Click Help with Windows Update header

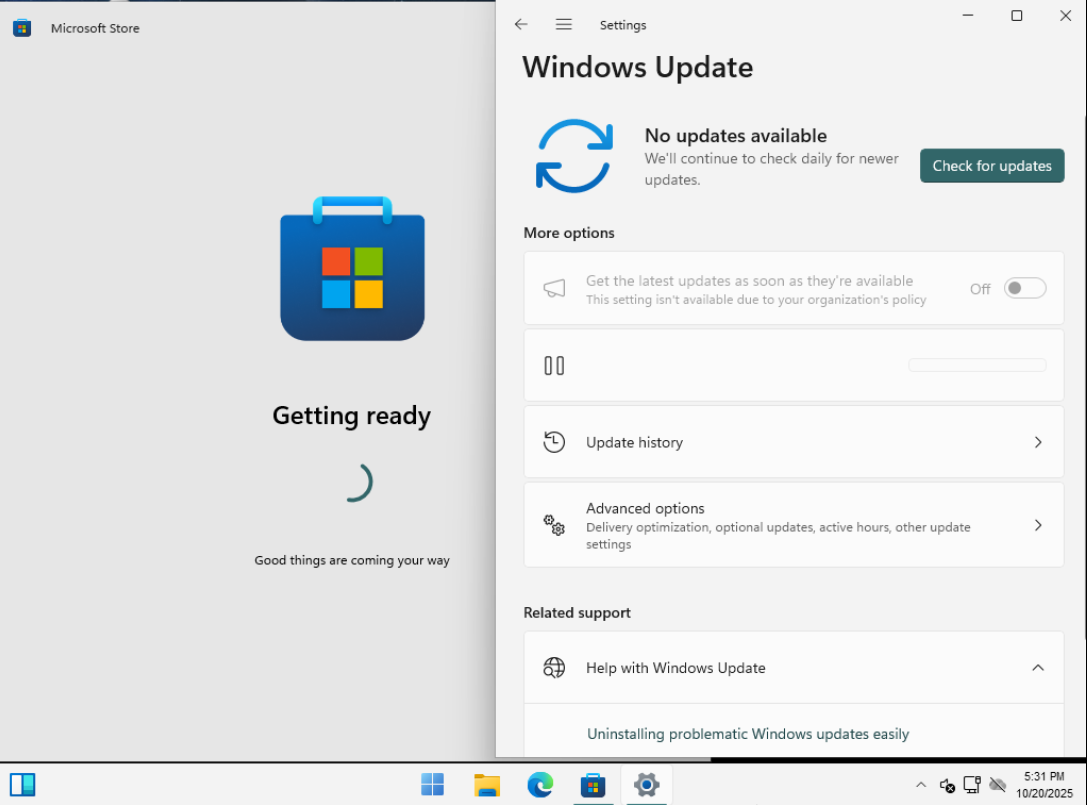[x=794, y=668]
